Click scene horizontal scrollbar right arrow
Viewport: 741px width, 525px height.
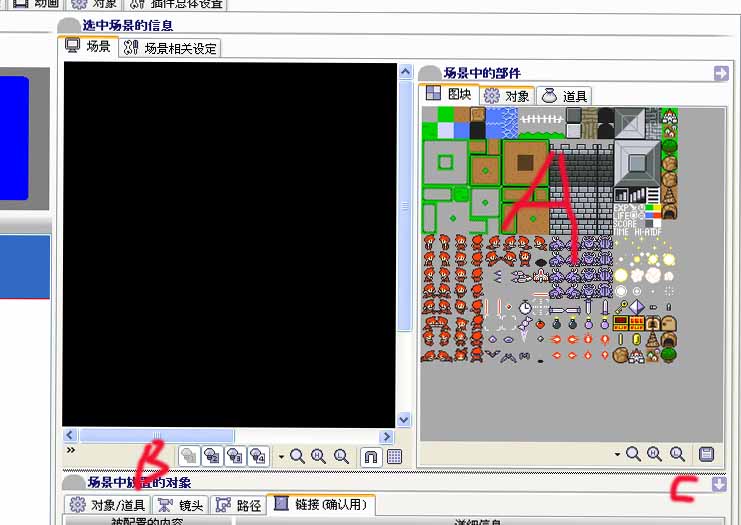pos(387,436)
